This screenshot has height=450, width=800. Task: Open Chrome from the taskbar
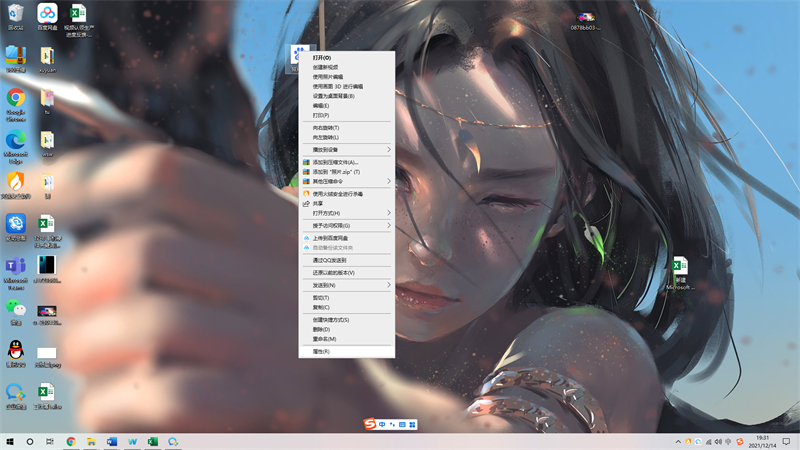click(71, 441)
